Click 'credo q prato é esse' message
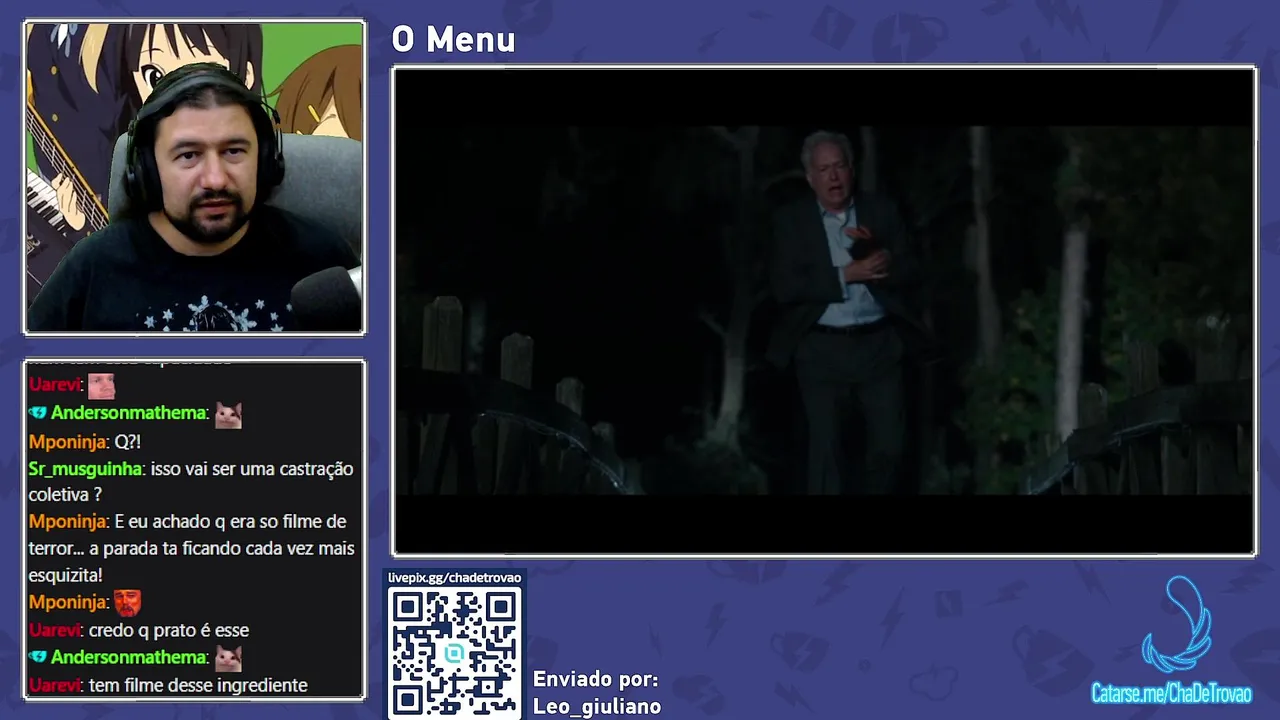 coord(169,630)
